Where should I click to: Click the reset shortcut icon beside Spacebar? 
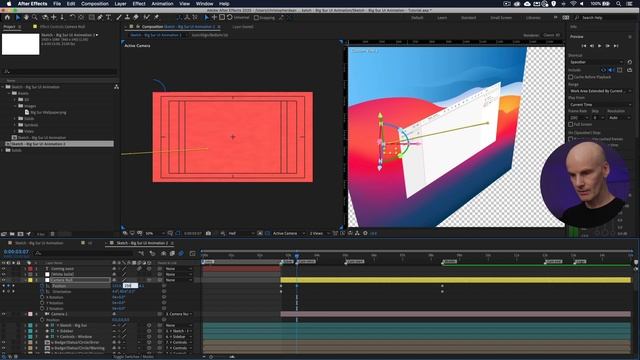630,62
